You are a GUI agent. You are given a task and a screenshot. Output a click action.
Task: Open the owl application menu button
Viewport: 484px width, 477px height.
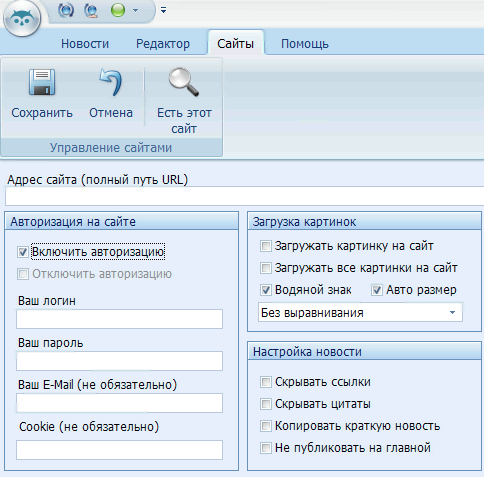point(22,19)
